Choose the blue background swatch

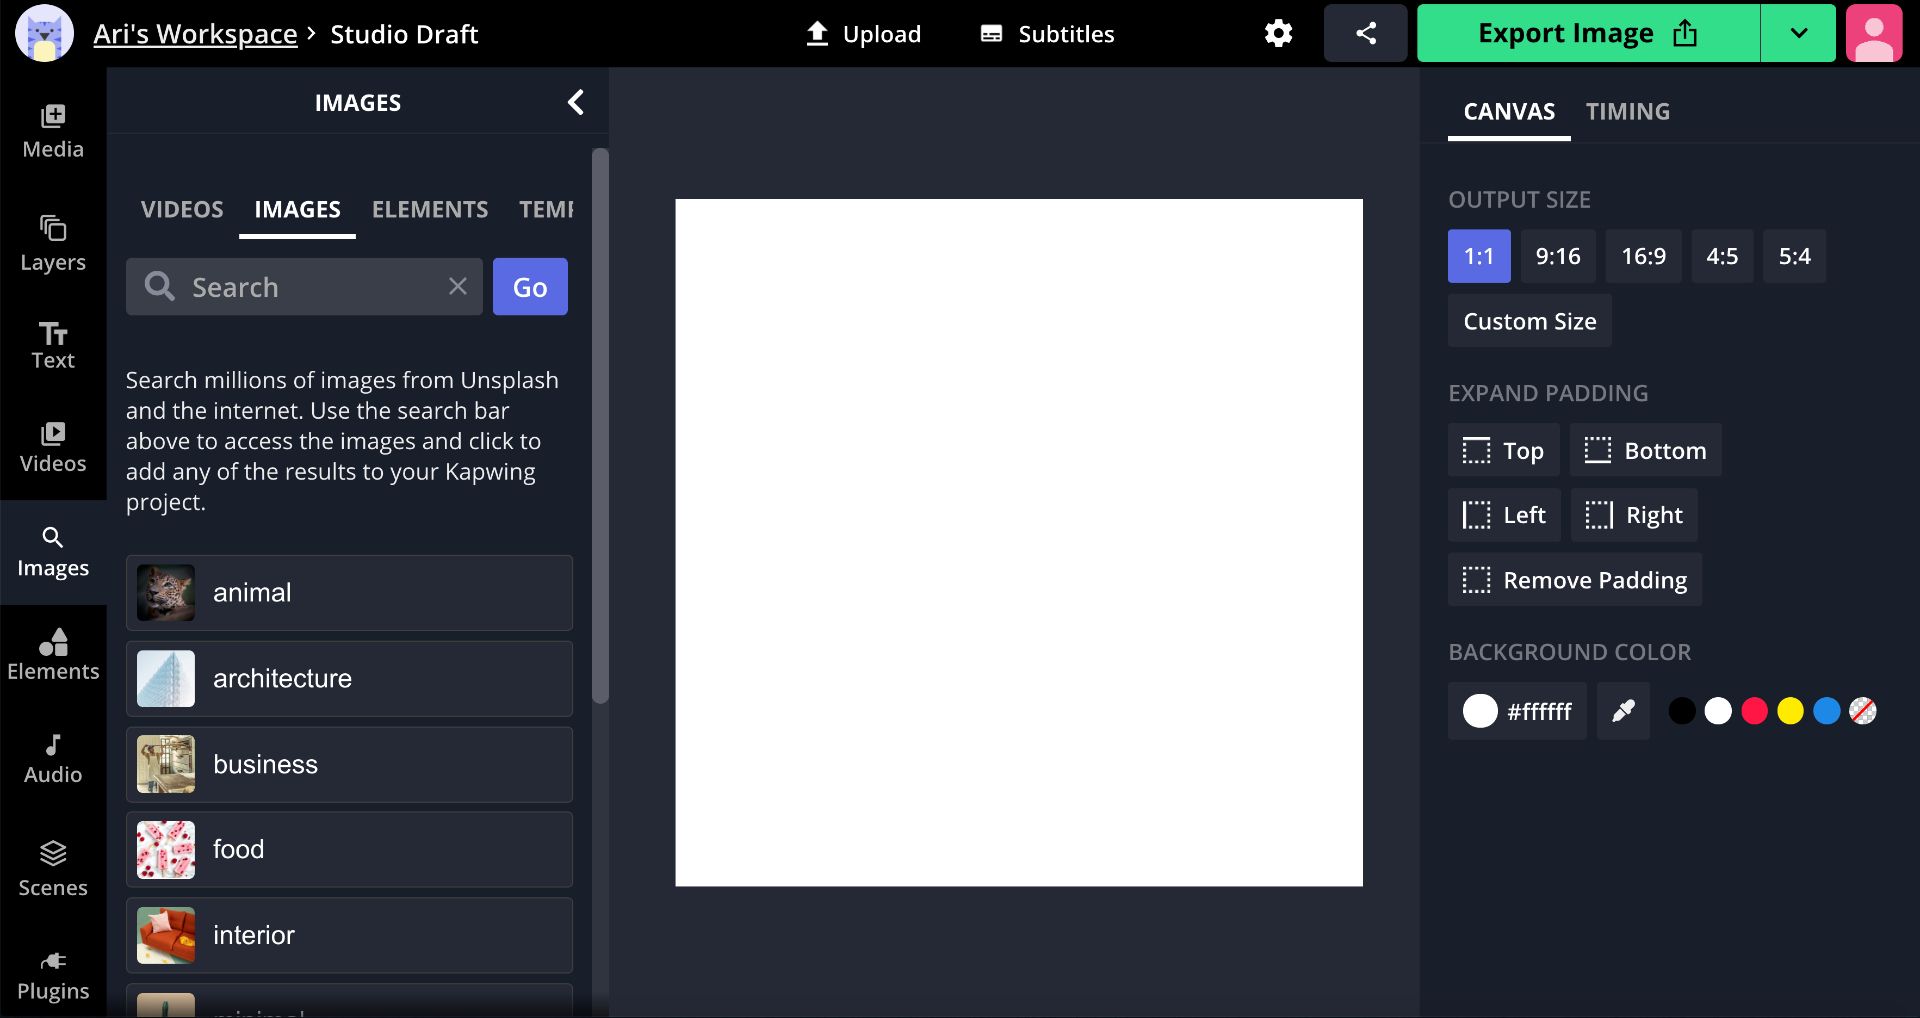point(1827,711)
